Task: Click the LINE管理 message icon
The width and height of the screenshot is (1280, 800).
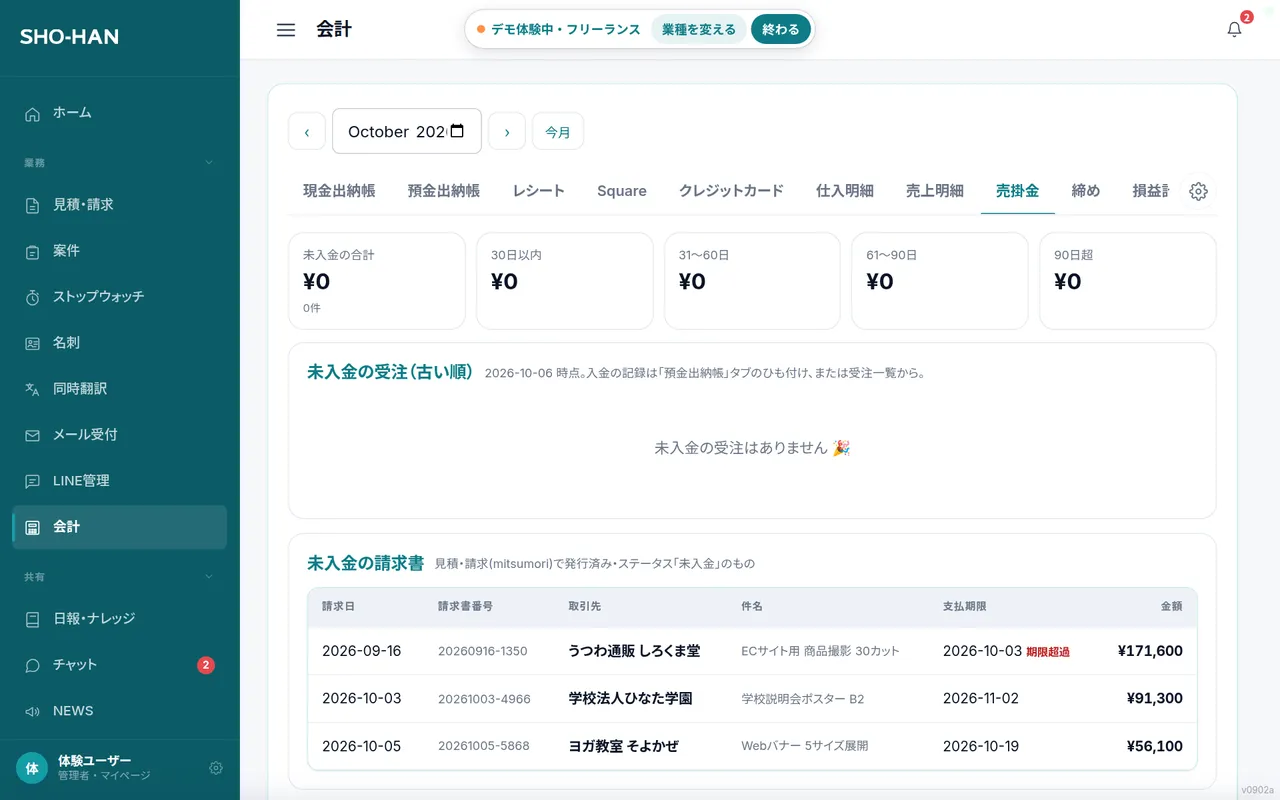Action: [x=33, y=482]
